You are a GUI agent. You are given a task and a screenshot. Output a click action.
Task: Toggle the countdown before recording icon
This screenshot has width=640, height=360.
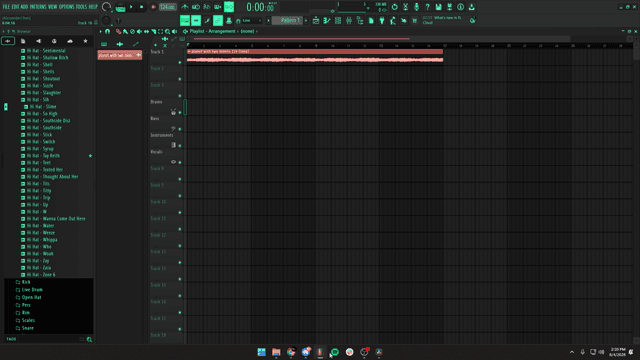pos(207,7)
